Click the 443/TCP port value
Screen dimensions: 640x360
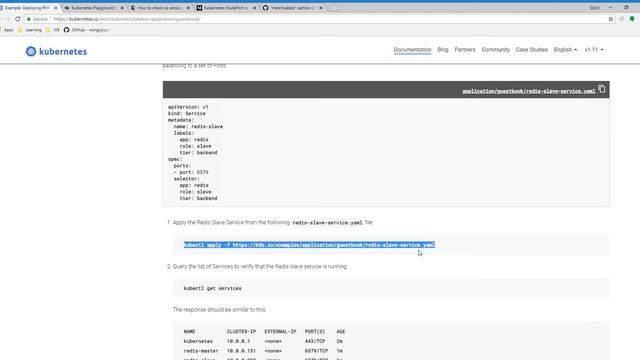(315, 341)
